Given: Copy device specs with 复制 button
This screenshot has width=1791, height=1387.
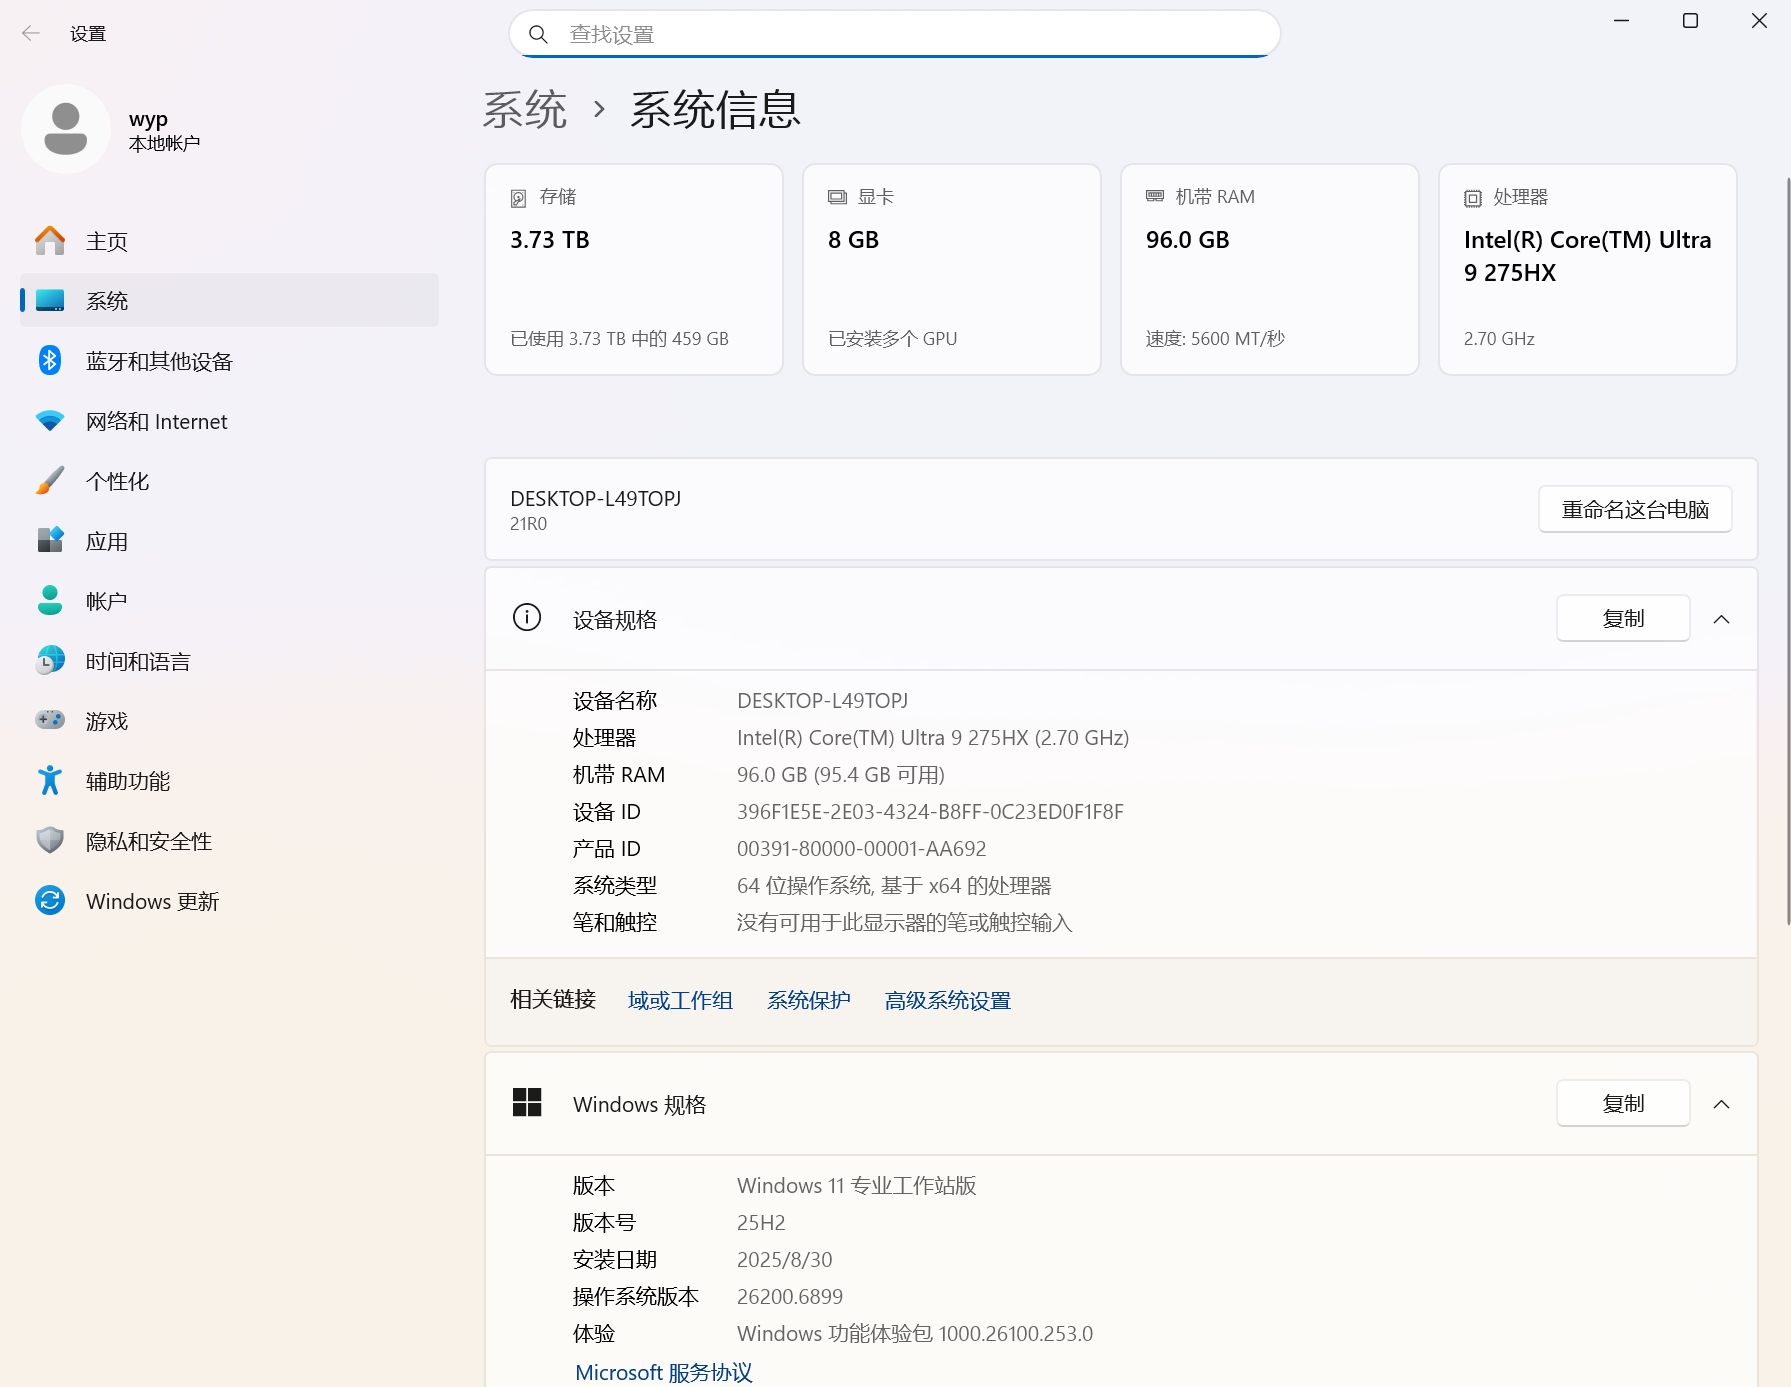Looking at the screenshot, I should click(x=1623, y=618).
